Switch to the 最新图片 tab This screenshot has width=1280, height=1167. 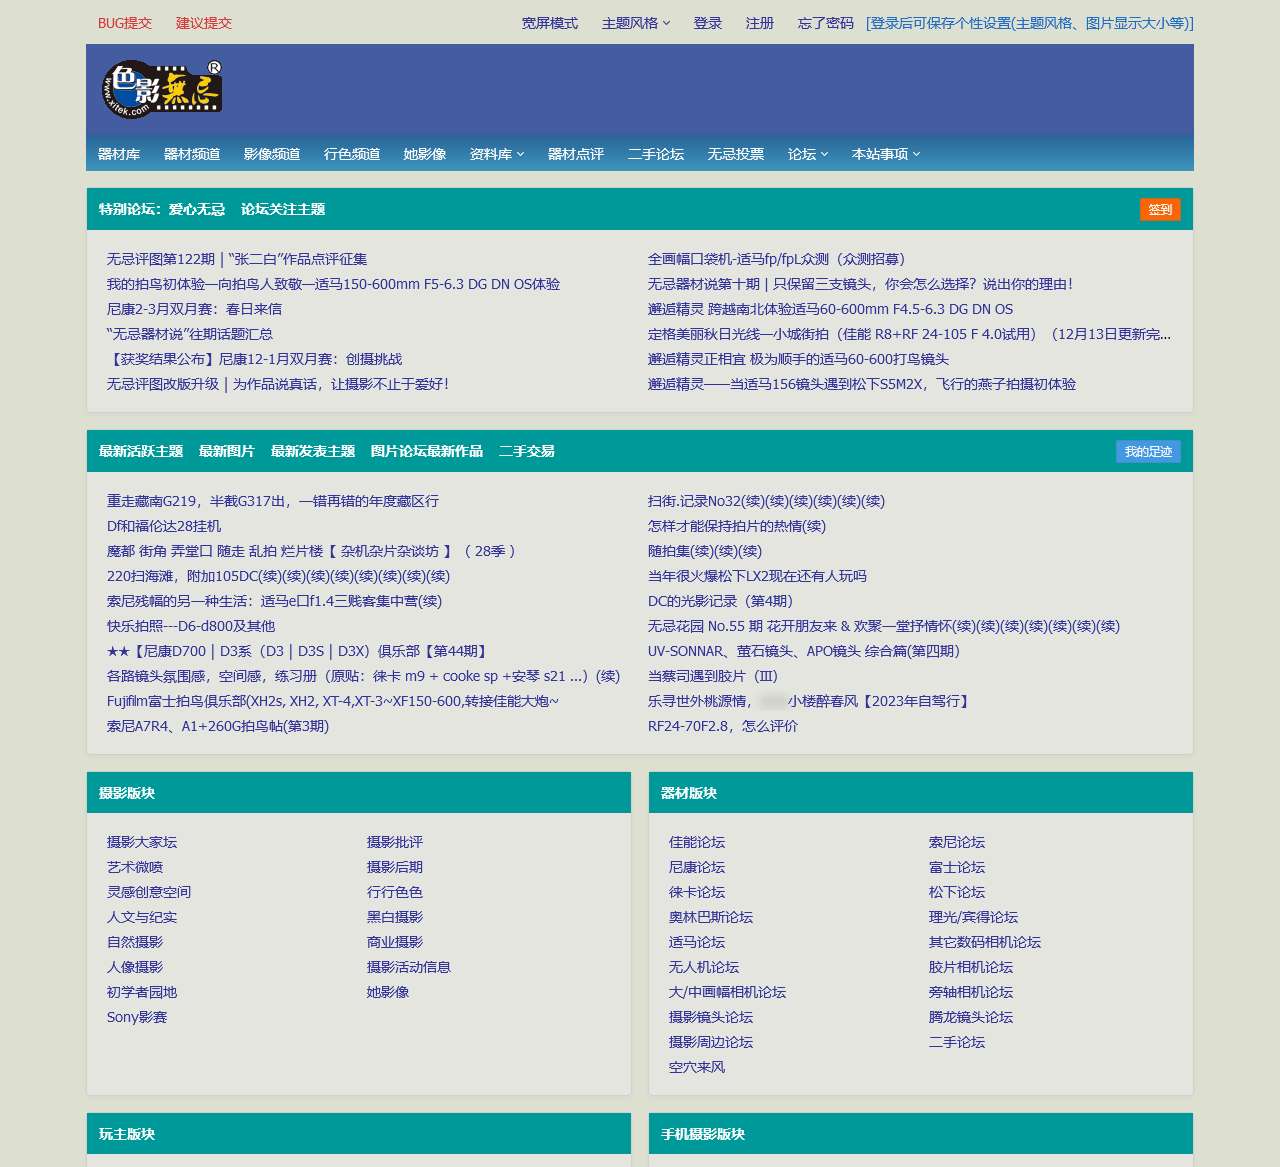(227, 451)
